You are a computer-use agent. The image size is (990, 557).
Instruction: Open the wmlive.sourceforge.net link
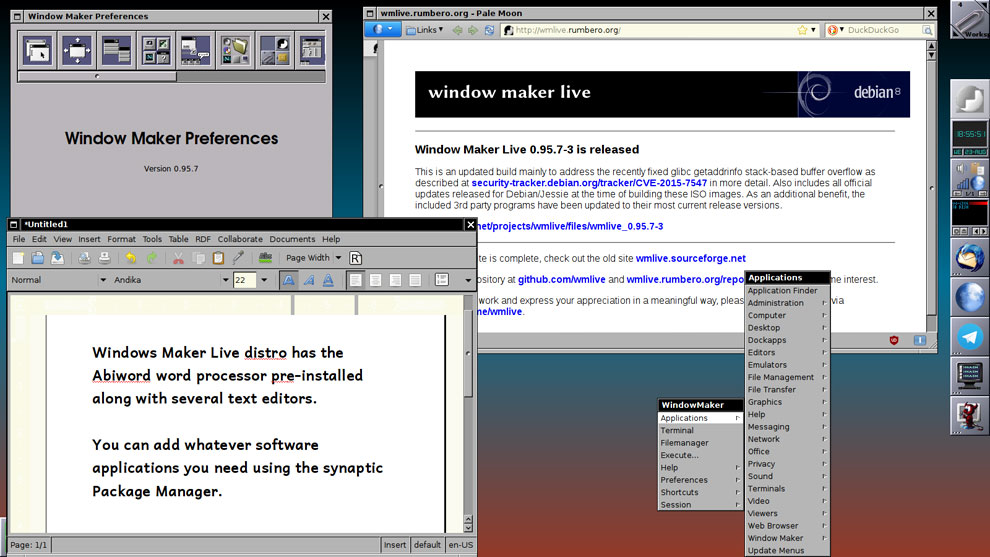point(691,258)
